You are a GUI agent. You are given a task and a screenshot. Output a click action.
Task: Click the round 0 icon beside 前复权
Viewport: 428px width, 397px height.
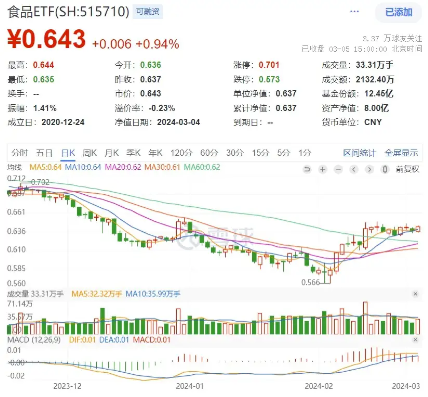click(x=385, y=170)
